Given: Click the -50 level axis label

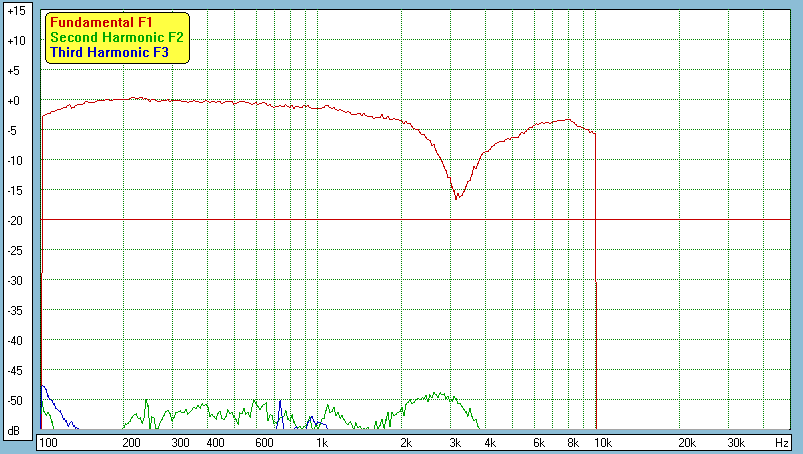Looking at the screenshot, I should (14, 400).
